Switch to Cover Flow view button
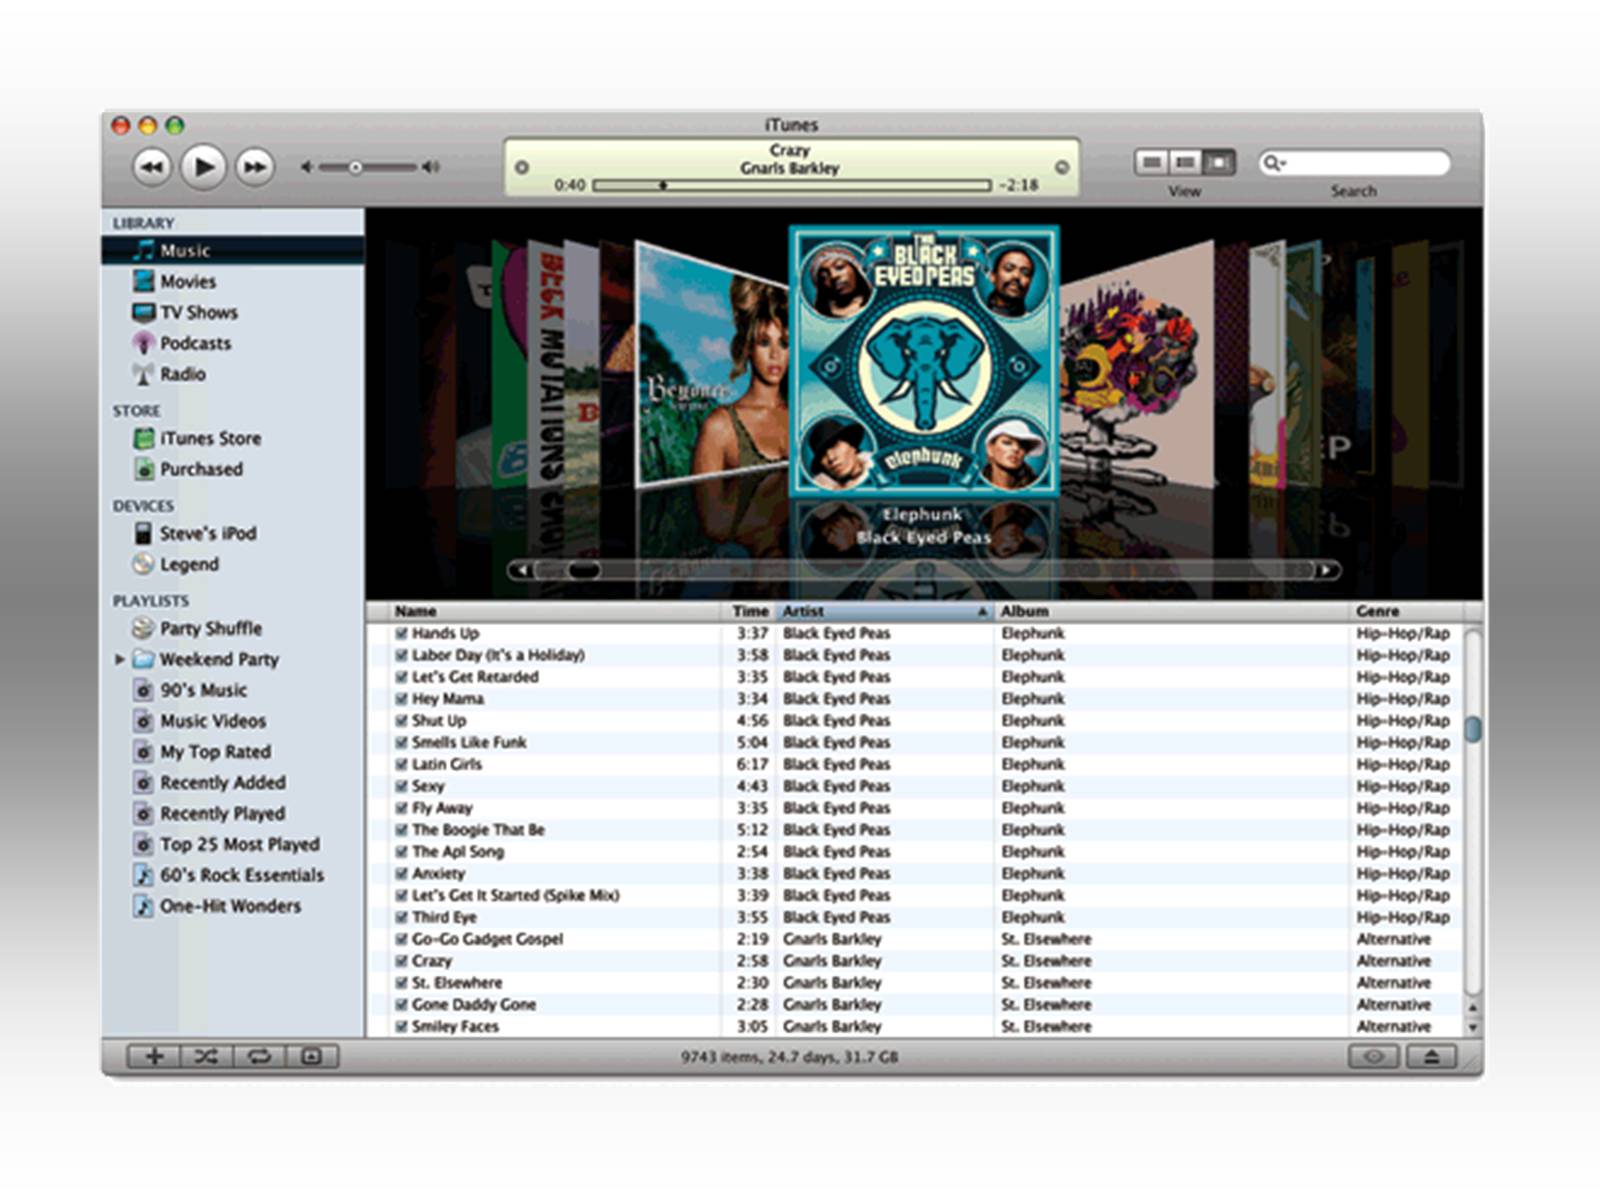Viewport: 1600px width, 1200px height. (1219, 162)
